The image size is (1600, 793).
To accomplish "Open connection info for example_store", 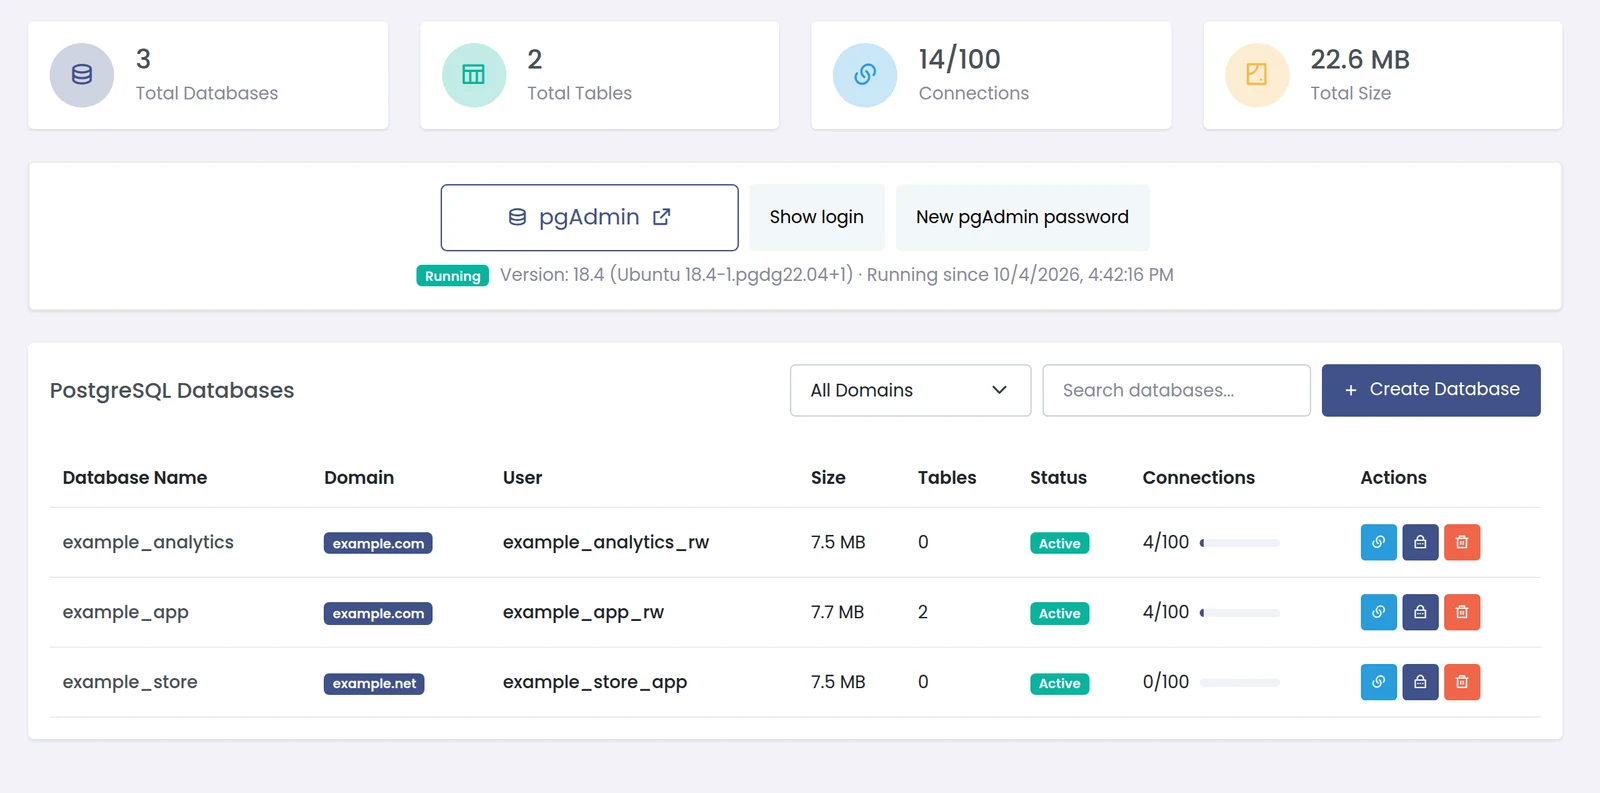I will pyautogui.click(x=1378, y=682).
